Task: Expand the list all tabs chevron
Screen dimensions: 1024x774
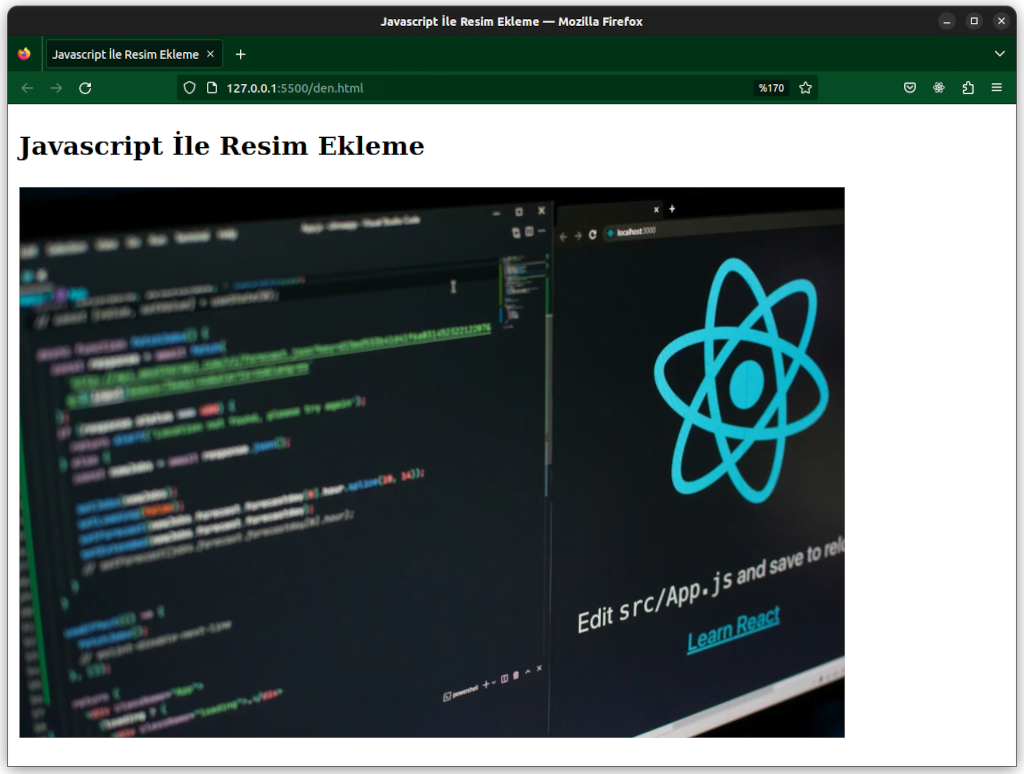Action: [x=999, y=54]
